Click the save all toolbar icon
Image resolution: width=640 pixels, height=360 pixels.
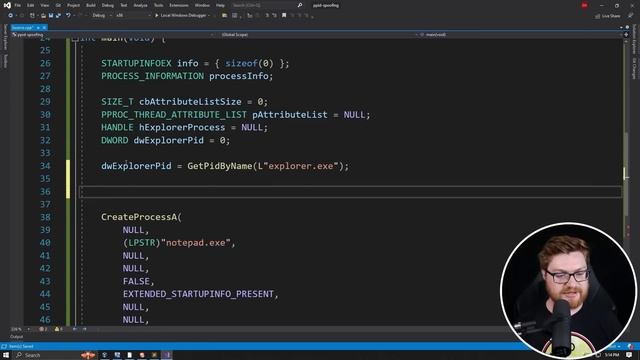(x=58, y=16)
